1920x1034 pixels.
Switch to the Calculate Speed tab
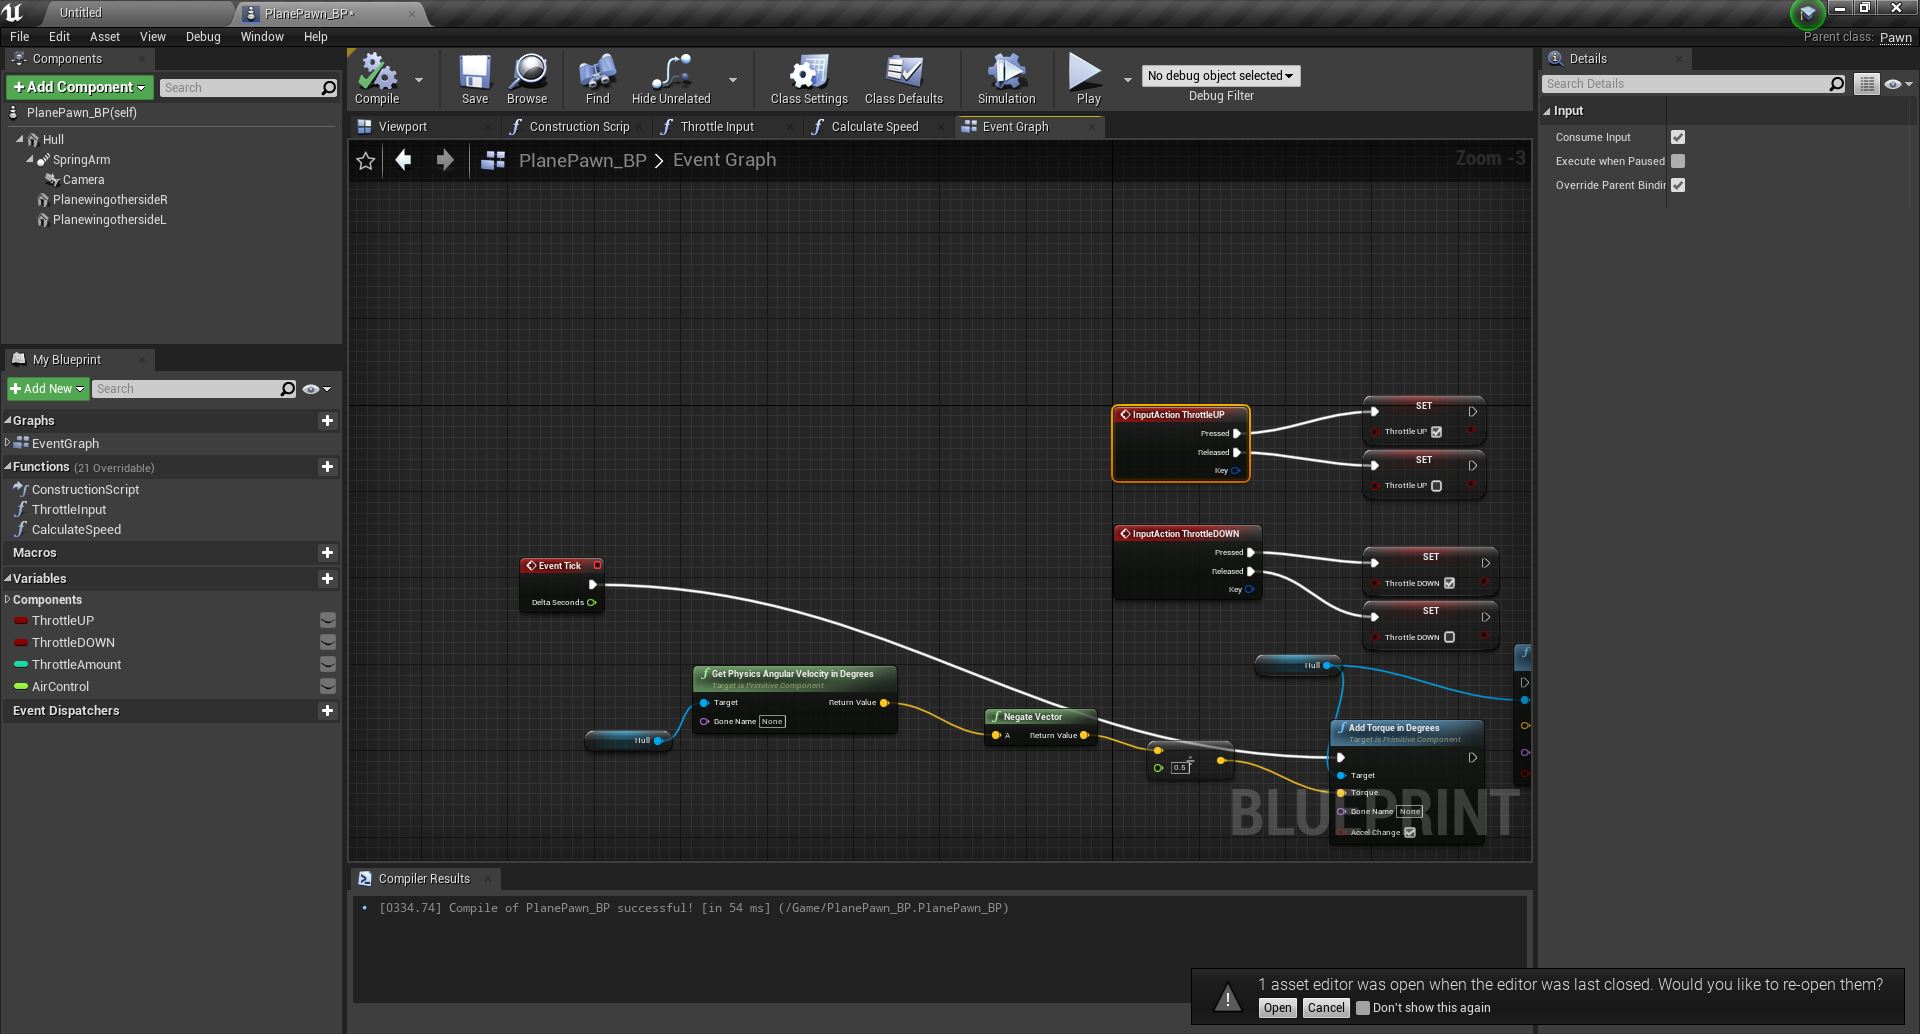[x=874, y=127]
